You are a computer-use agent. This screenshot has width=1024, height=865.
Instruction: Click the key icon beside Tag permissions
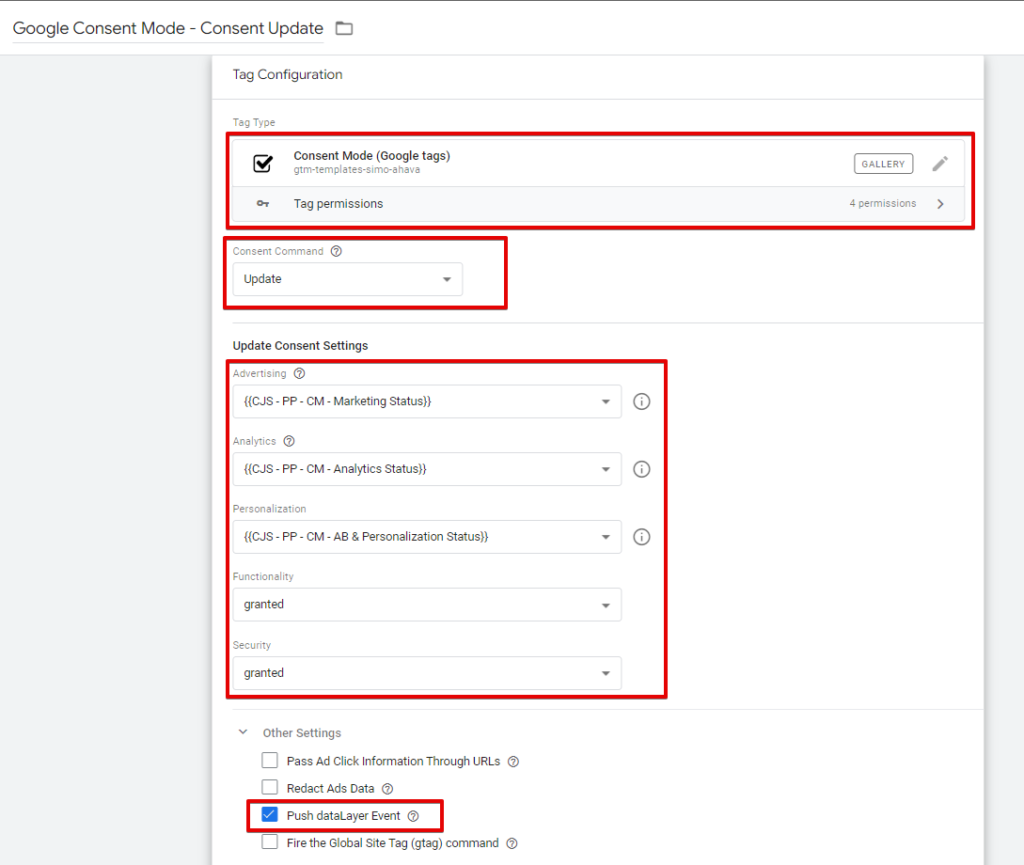(263, 204)
